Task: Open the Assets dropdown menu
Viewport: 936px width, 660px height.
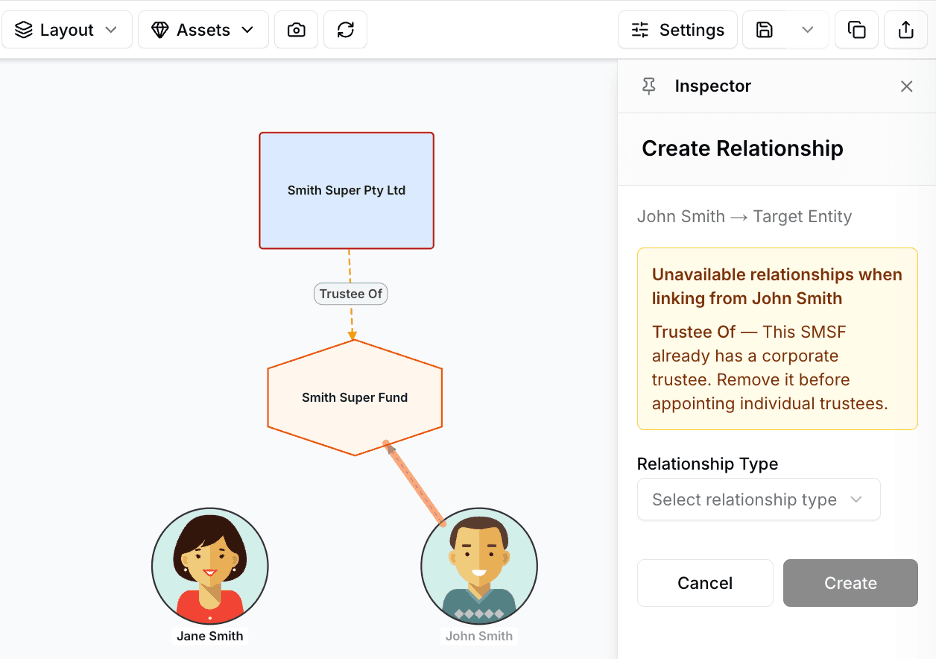Action: point(203,30)
